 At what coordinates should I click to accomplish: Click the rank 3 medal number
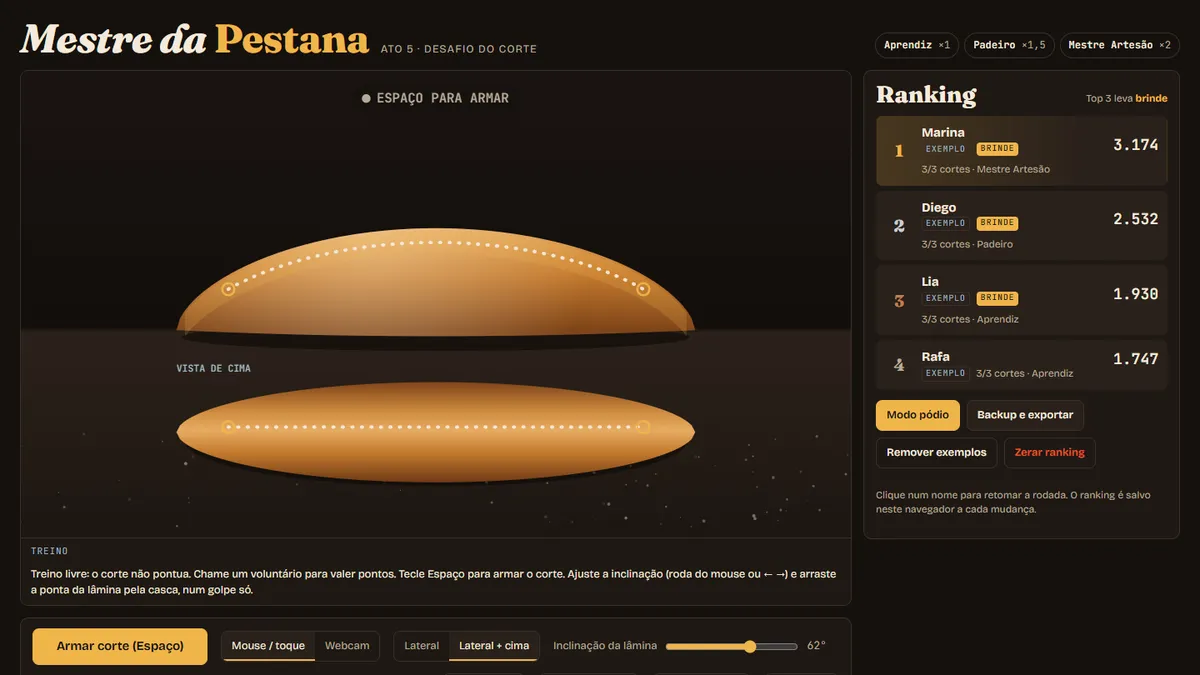coord(899,300)
